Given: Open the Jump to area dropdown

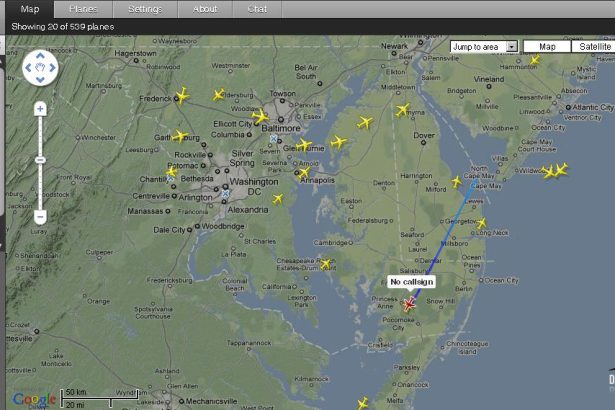Looking at the screenshot, I should point(484,47).
